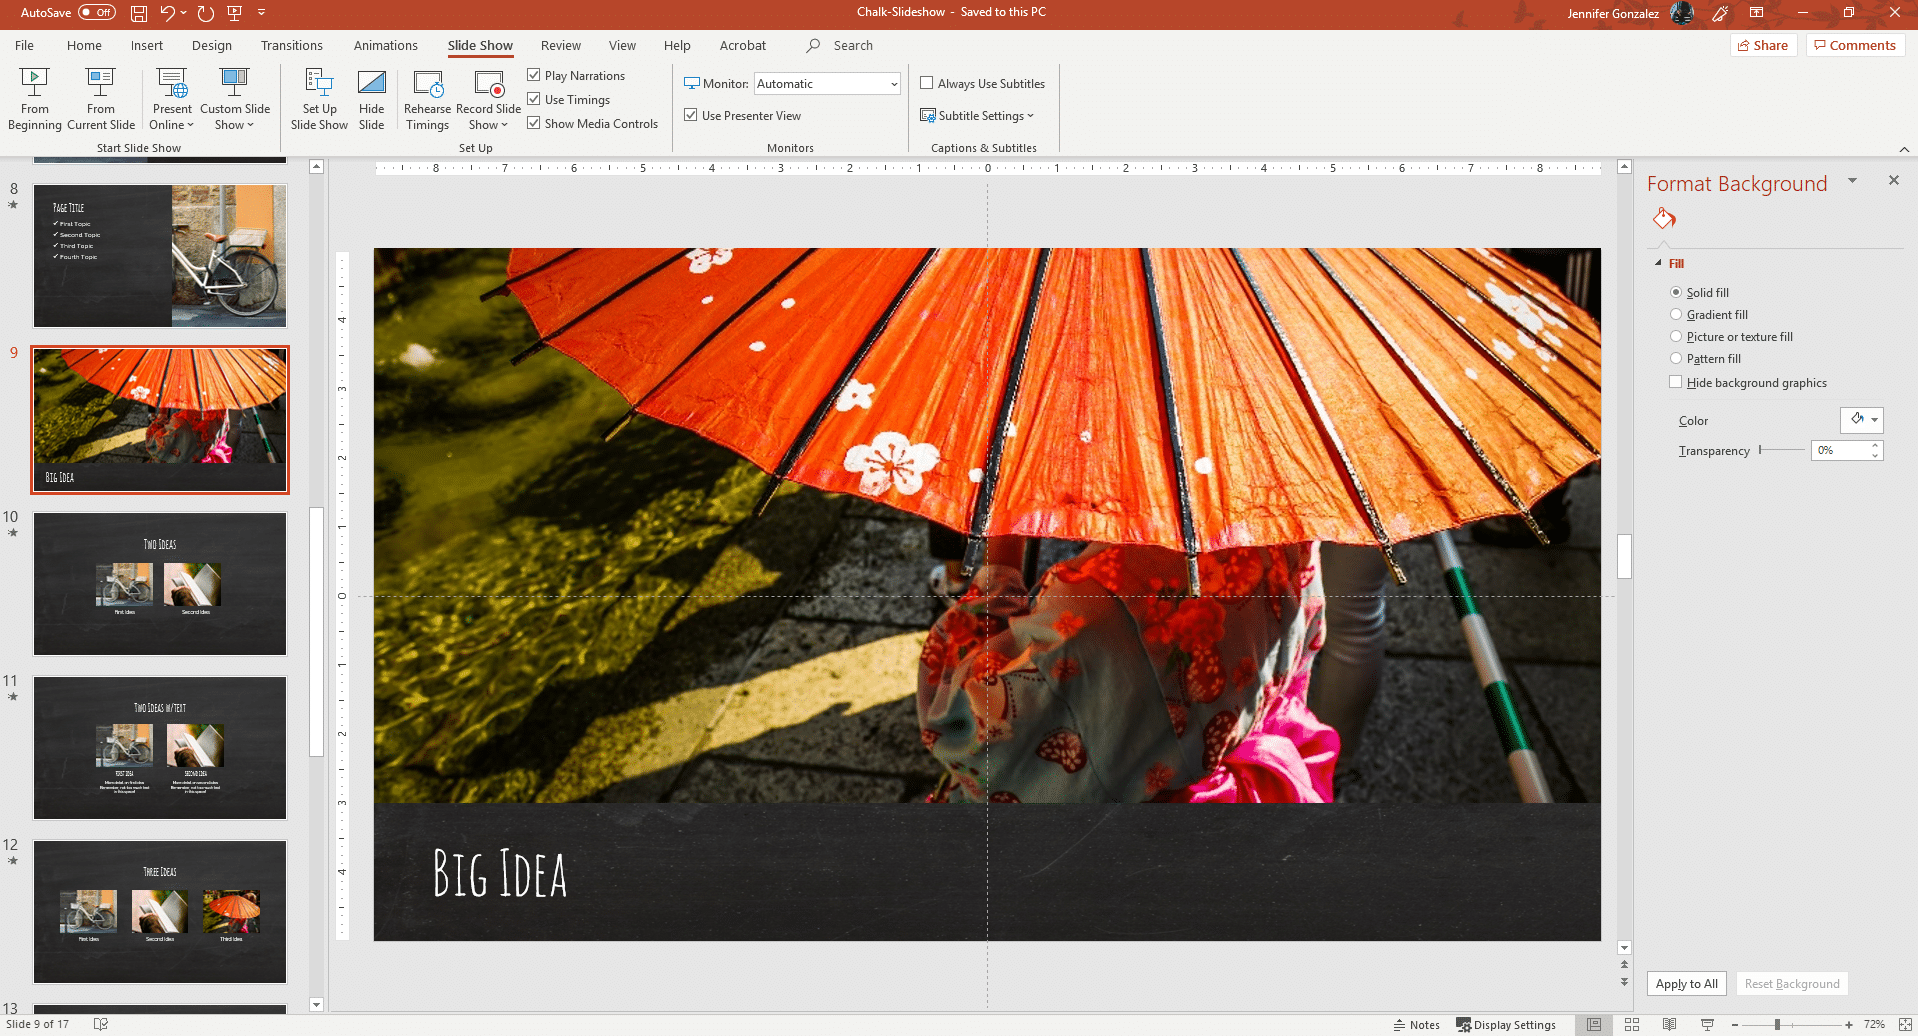Click the Fill paint bucket icon
Image resolution: width=1918 pixels, height=1036 pixels.
pos(1664,219)
